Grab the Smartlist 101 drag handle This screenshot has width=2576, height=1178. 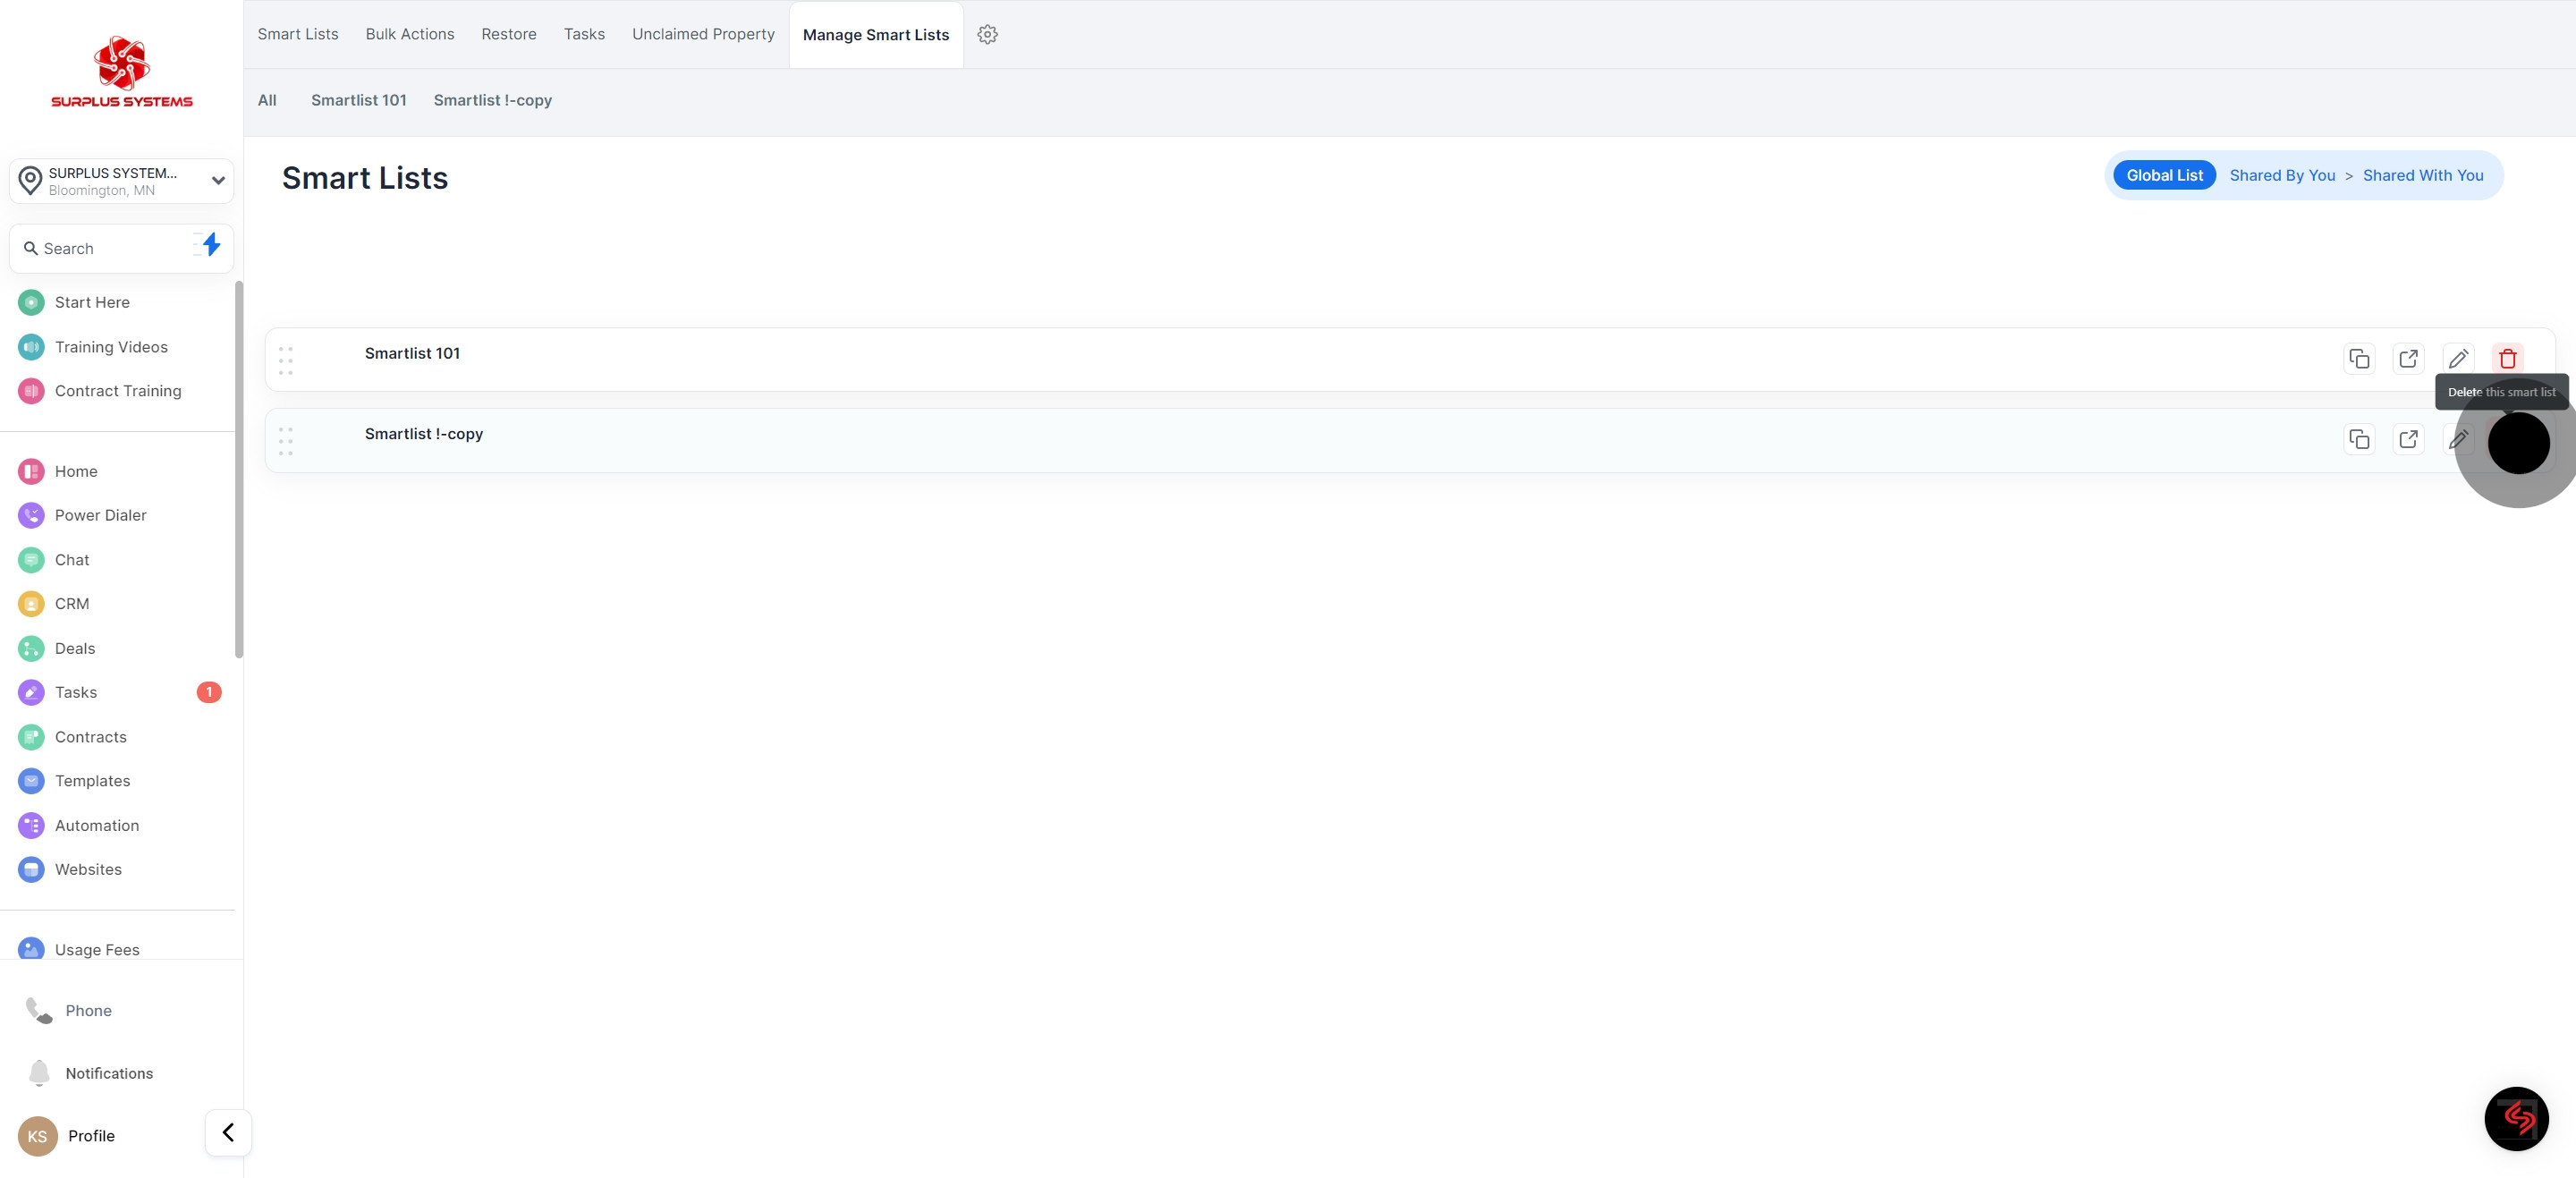(x=286, y=361)
